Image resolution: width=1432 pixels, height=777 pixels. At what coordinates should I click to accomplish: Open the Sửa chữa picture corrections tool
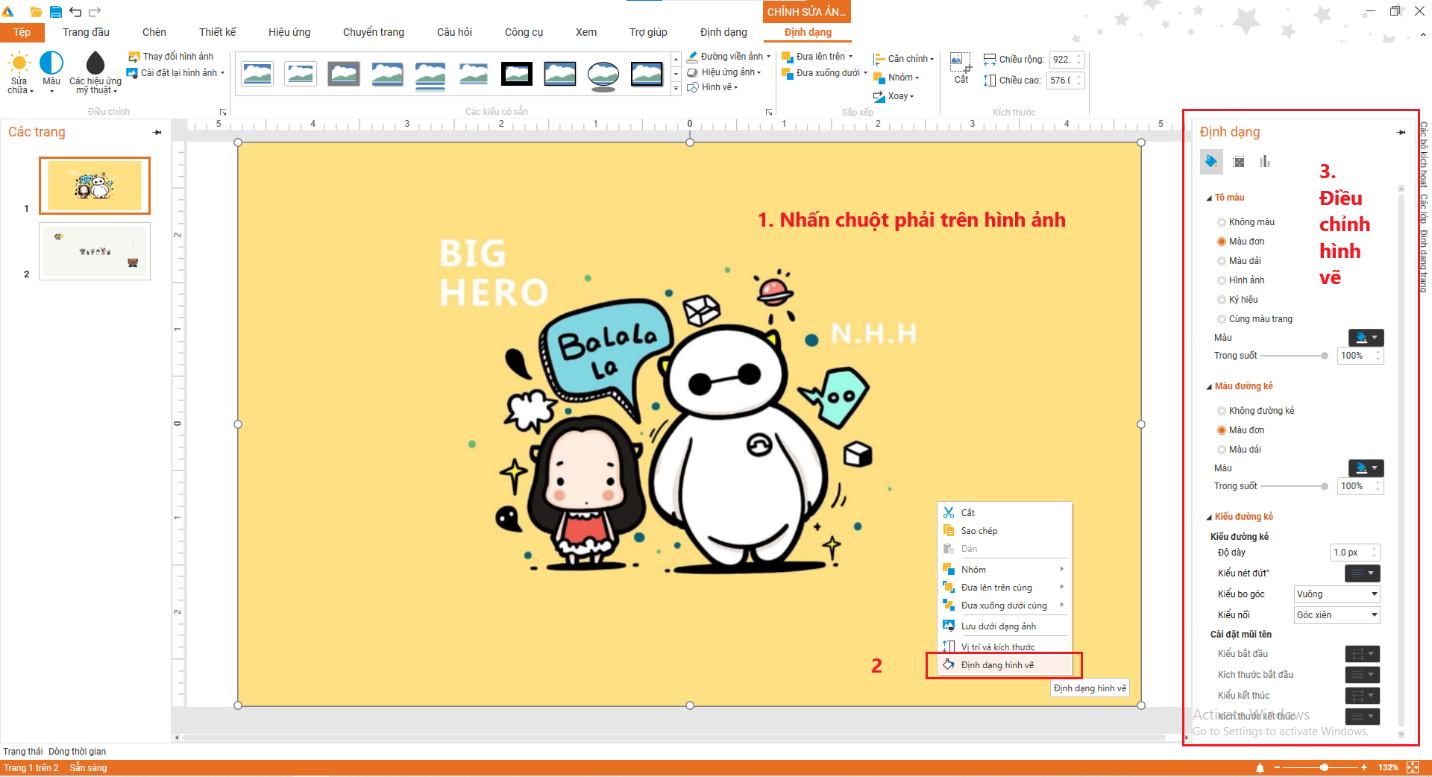[x=19, y=73]
